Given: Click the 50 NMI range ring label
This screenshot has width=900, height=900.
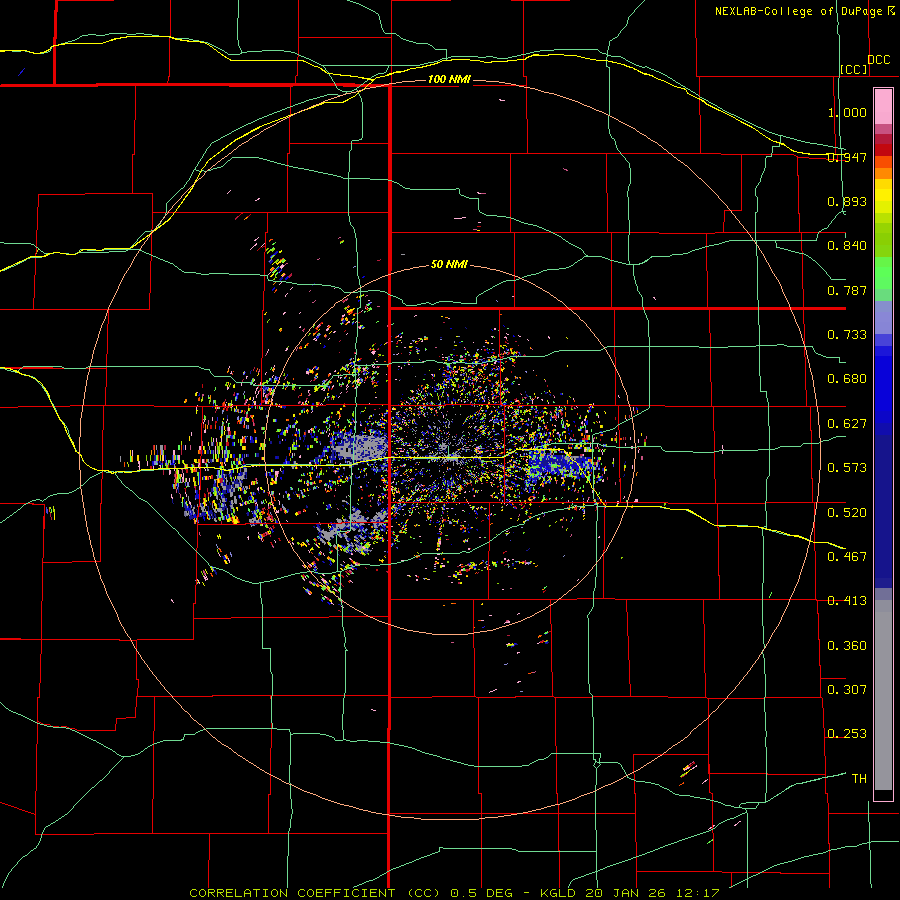Looking at the screenshot, I should coord(449,264).
